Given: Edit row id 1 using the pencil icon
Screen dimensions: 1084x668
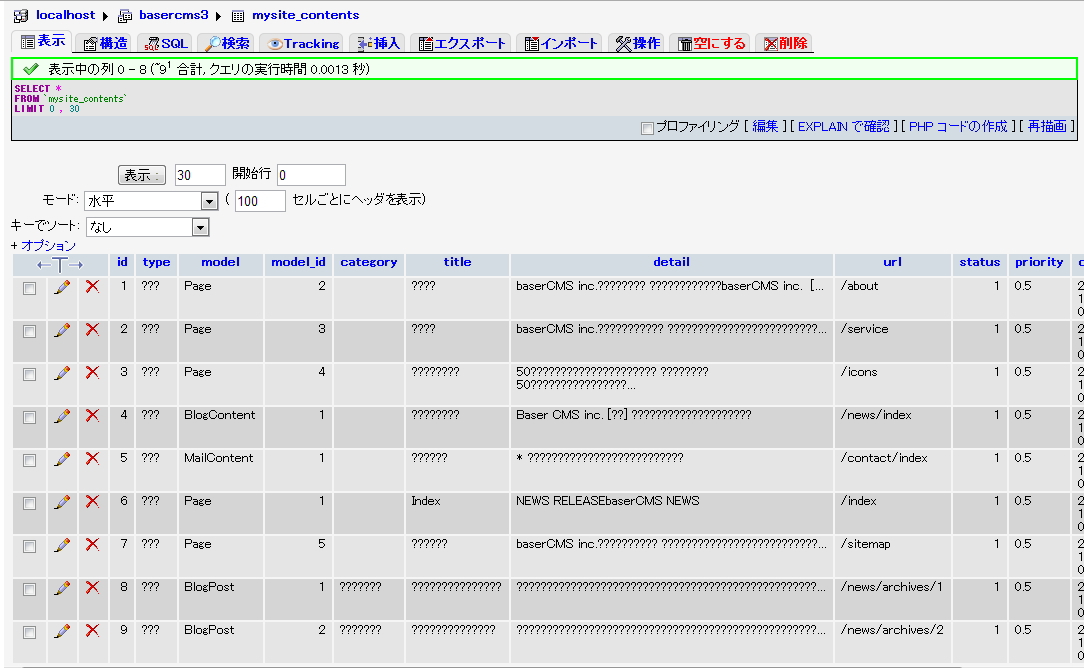Looking at the screenshot, I should tap(63, 286).
